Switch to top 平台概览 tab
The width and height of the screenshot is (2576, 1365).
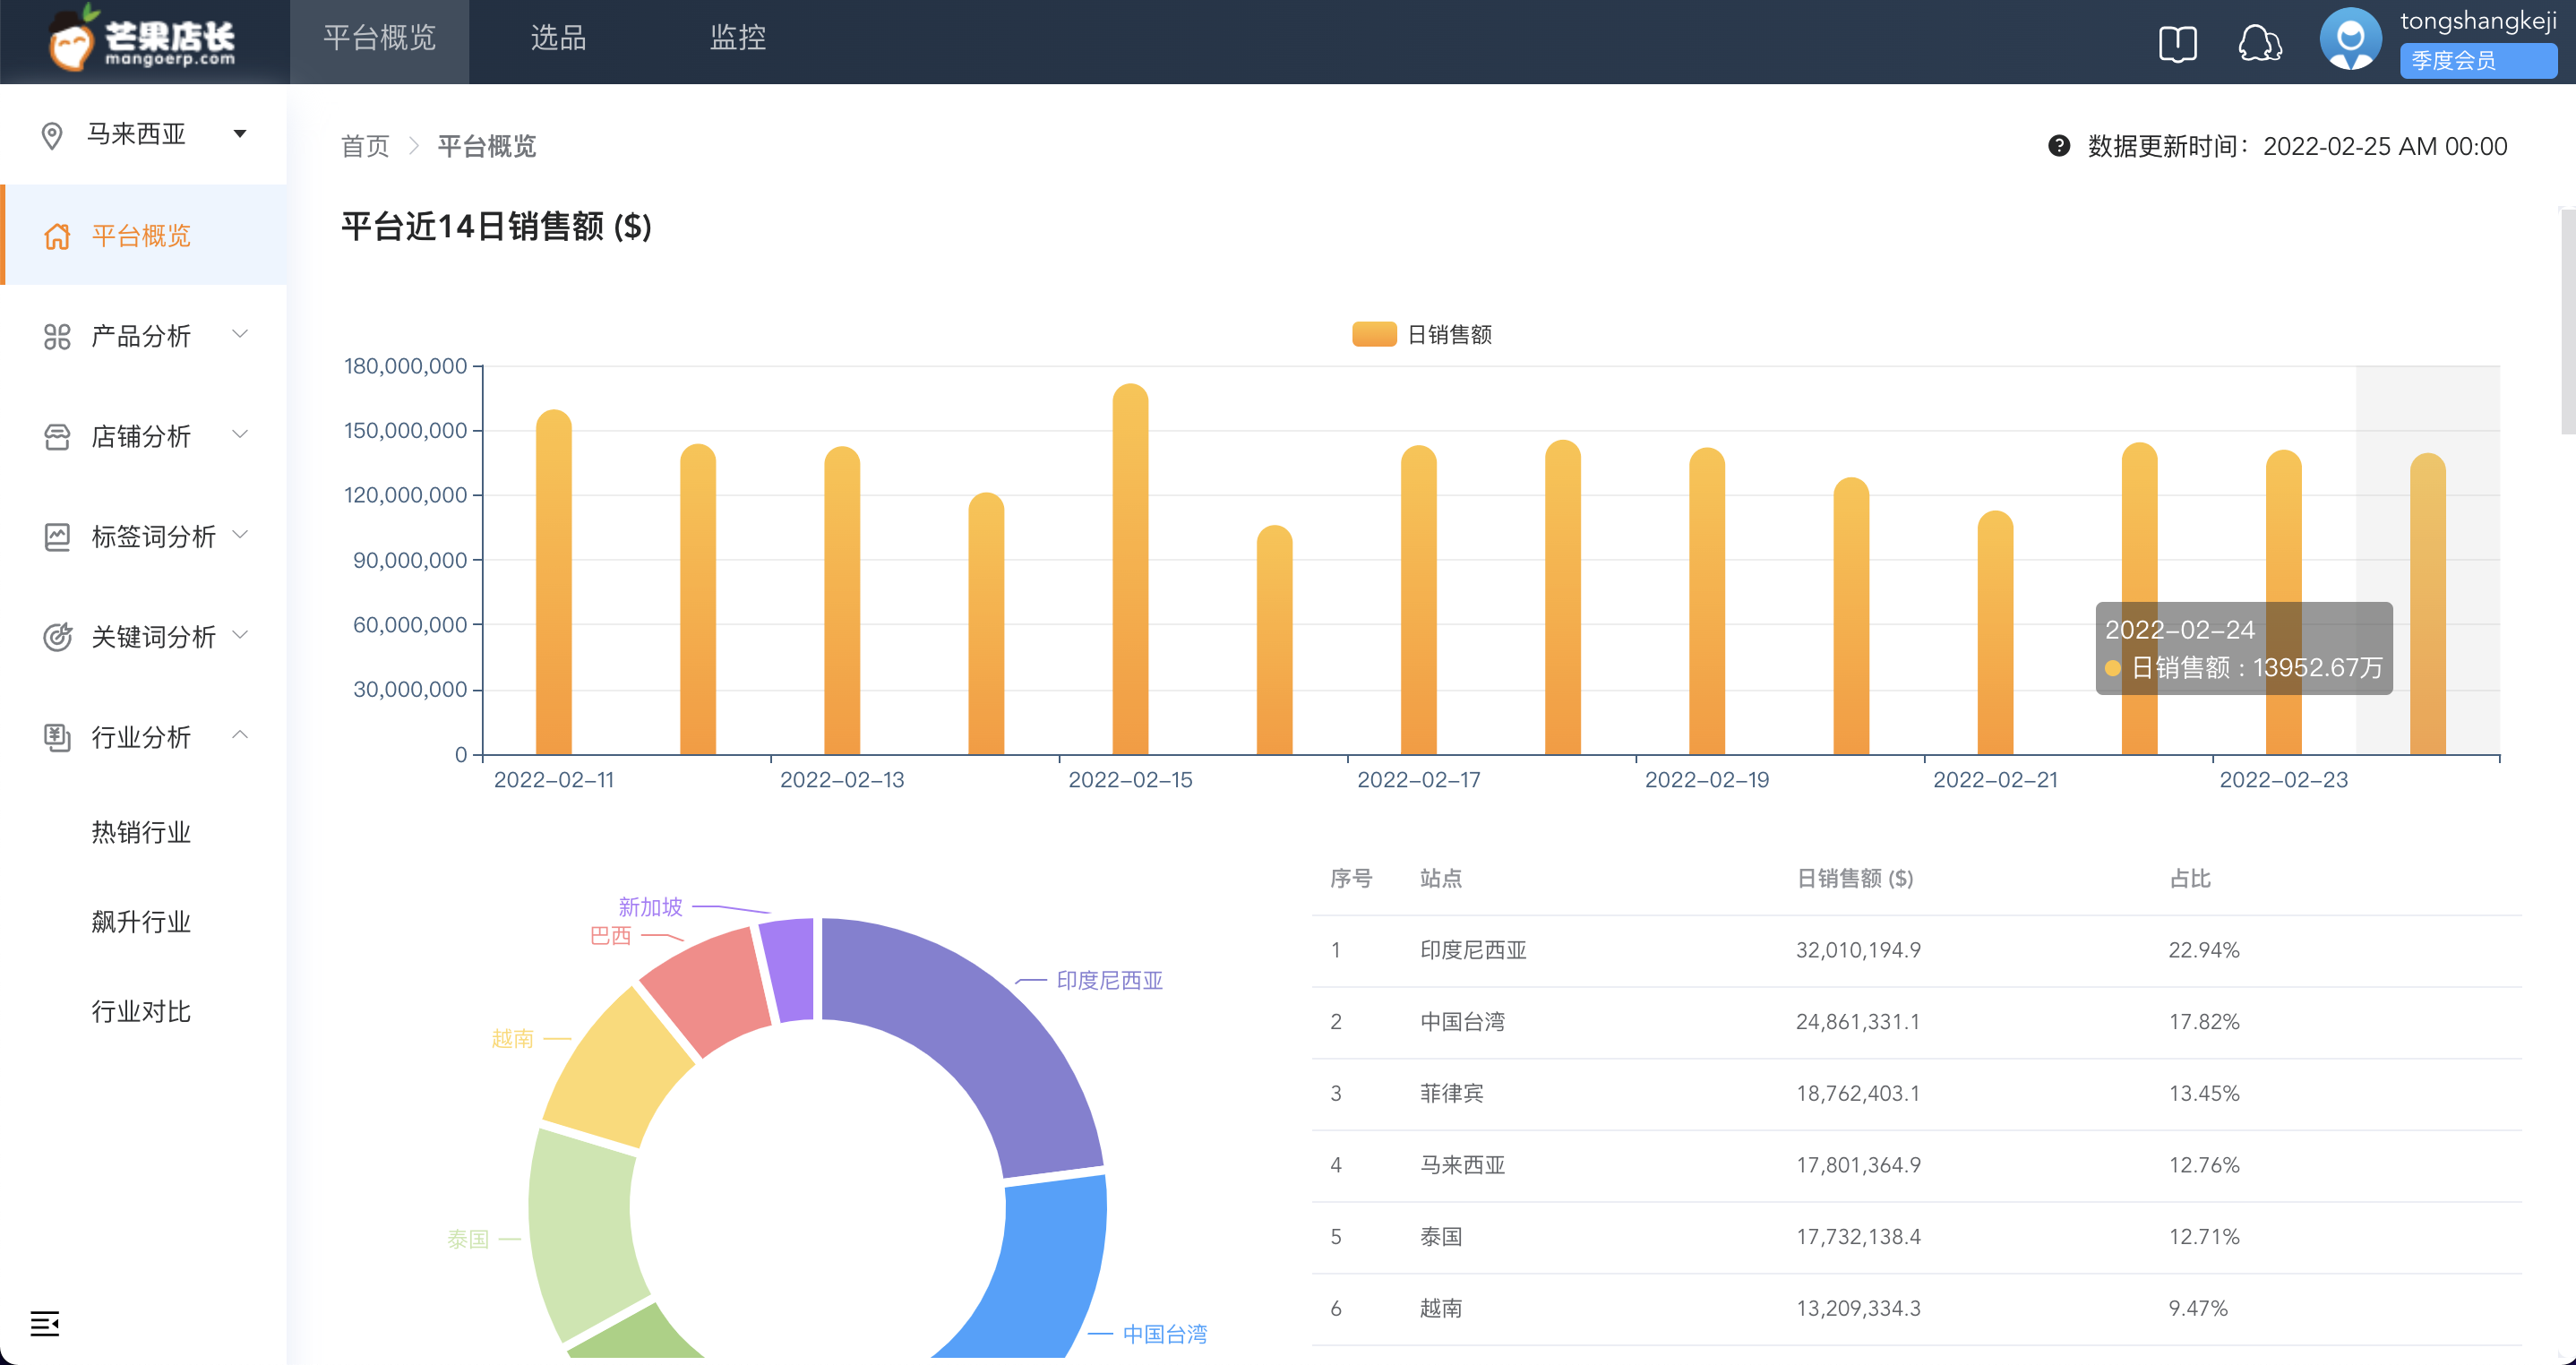click(379, 40)
